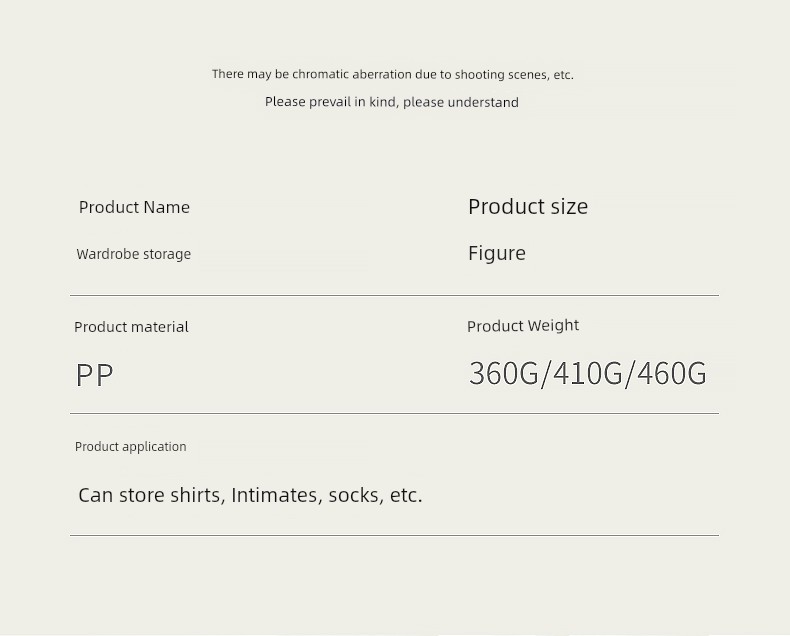Click the "PP" material value
The image size is (790, 636).
(94, 375)
